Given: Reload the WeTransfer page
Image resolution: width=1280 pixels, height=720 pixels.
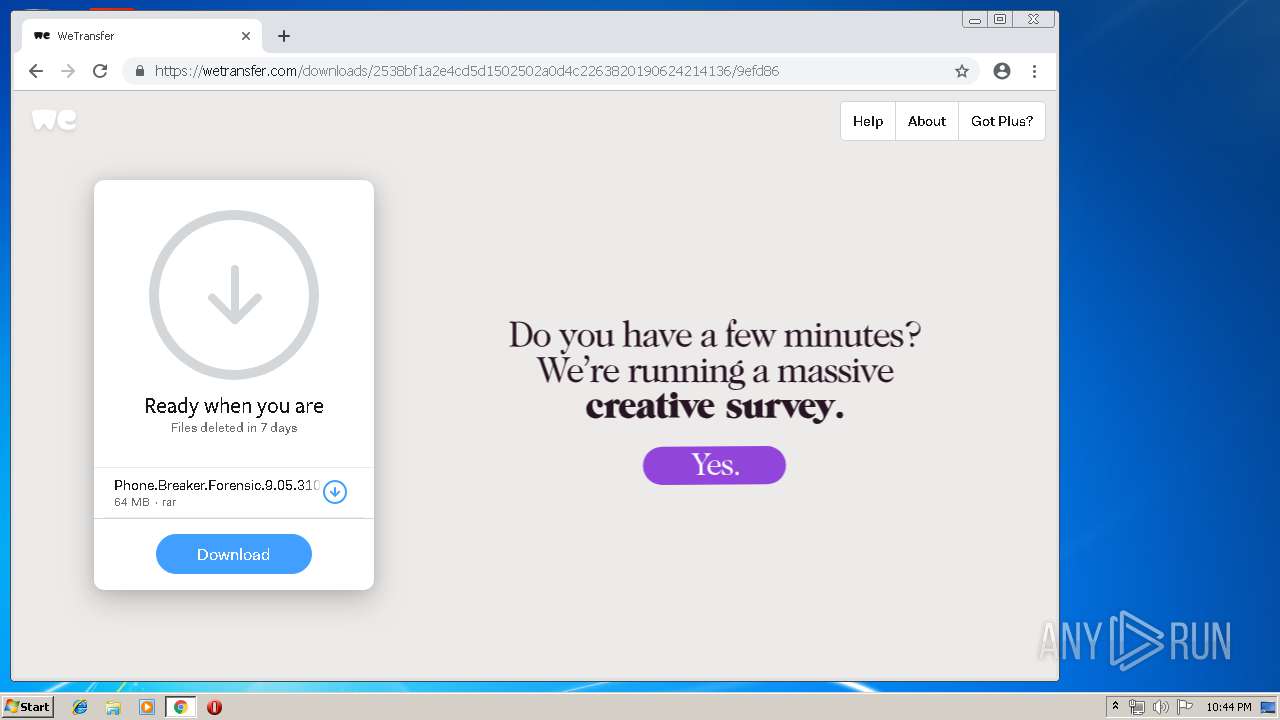Looking at the screenshot, I should coord(100,71).
